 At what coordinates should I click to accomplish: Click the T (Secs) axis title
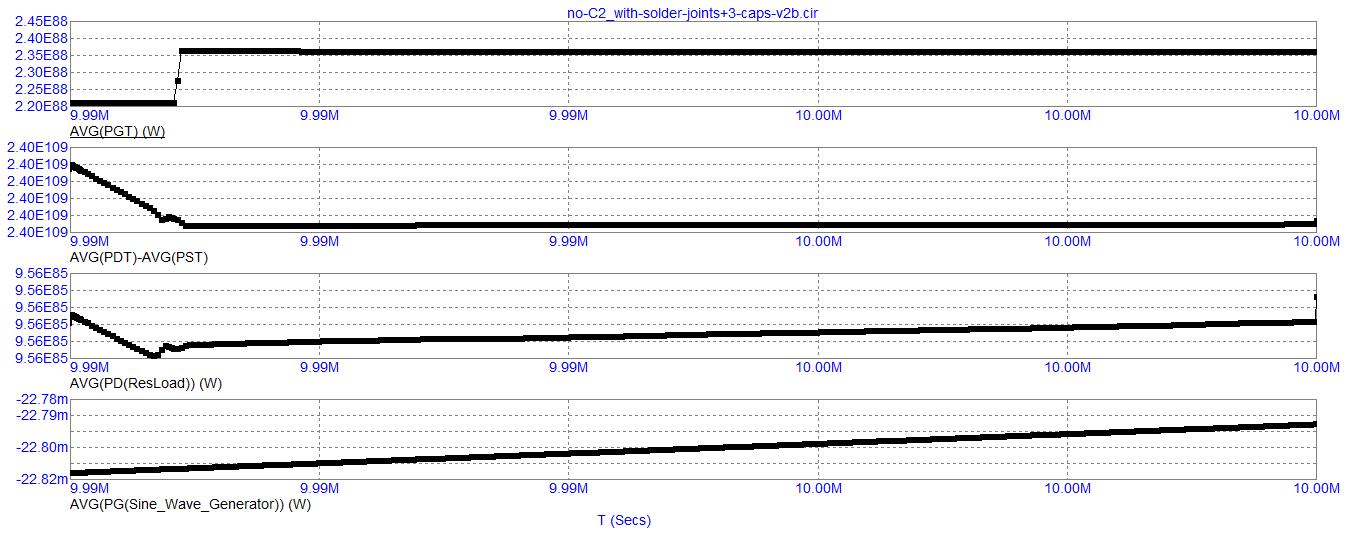624,520
